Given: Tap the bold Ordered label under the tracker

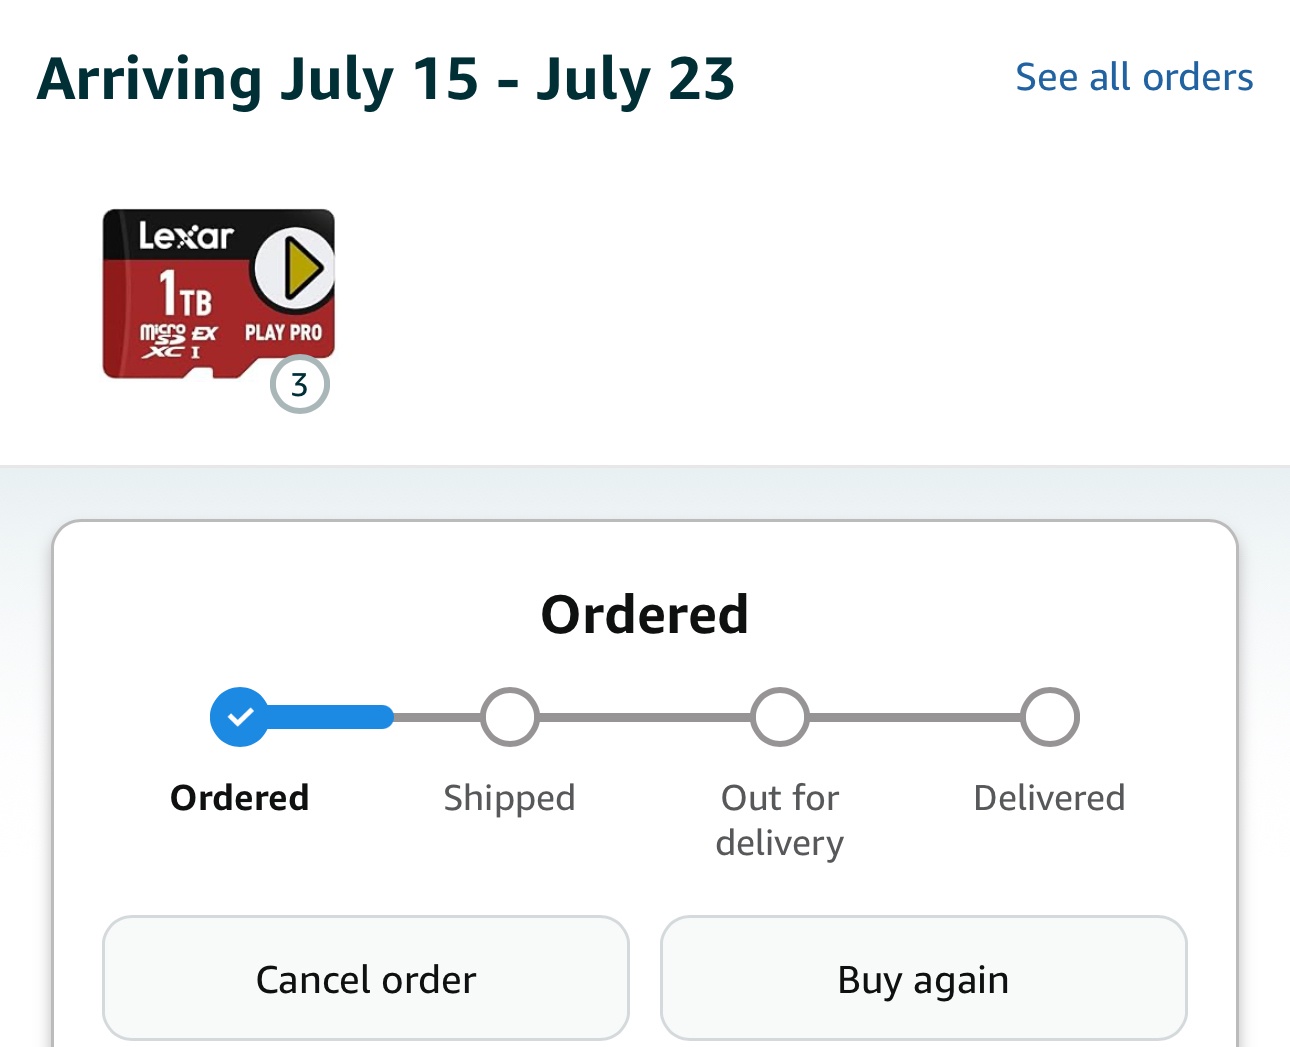Looking at the screenshot, I should click(x=240, y=798).
